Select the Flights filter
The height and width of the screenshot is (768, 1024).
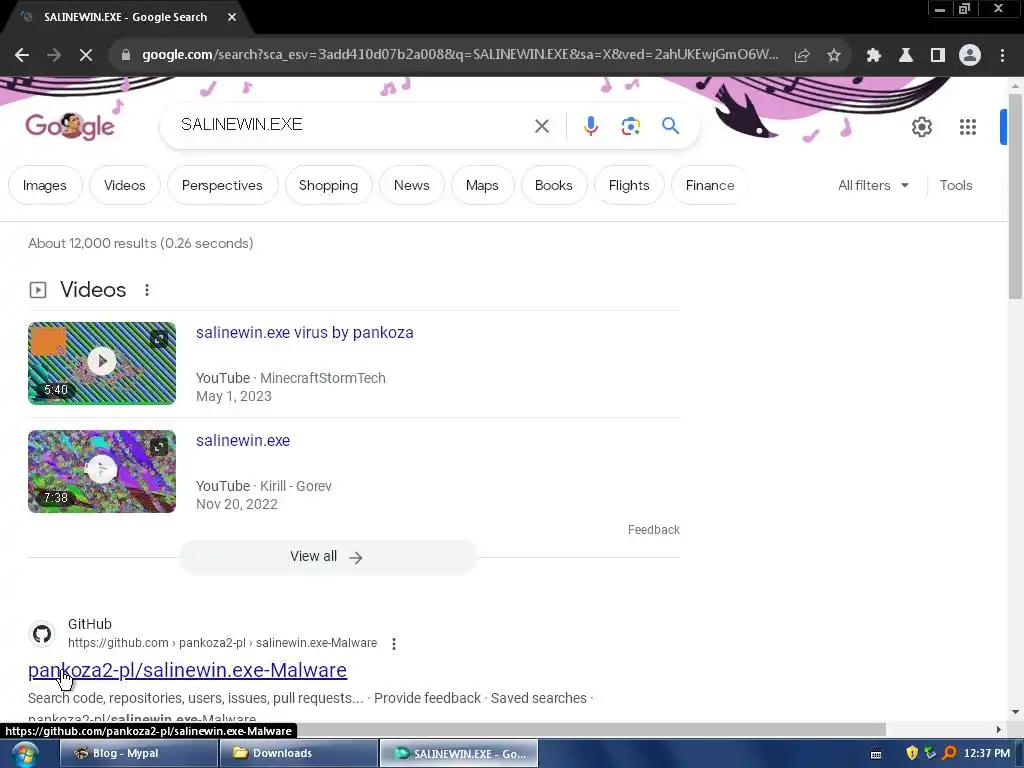[629, 185]
